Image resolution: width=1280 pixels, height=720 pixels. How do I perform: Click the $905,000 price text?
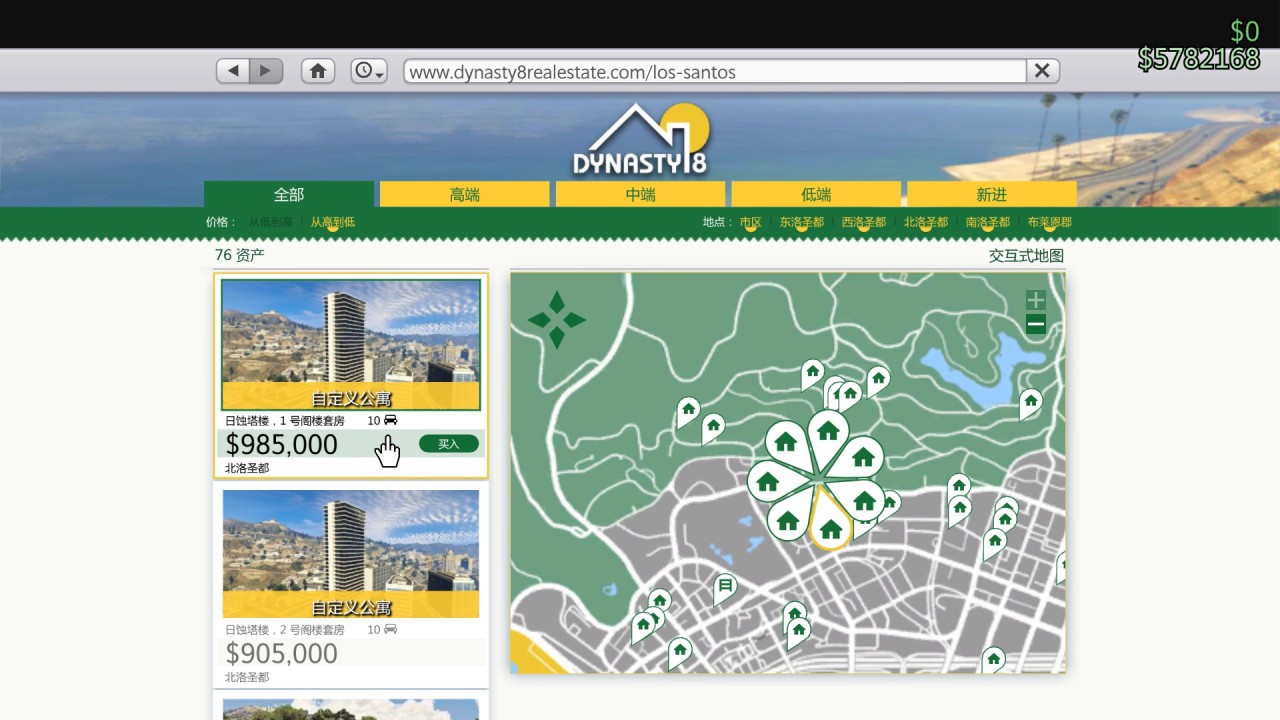(x=282, y=654)
